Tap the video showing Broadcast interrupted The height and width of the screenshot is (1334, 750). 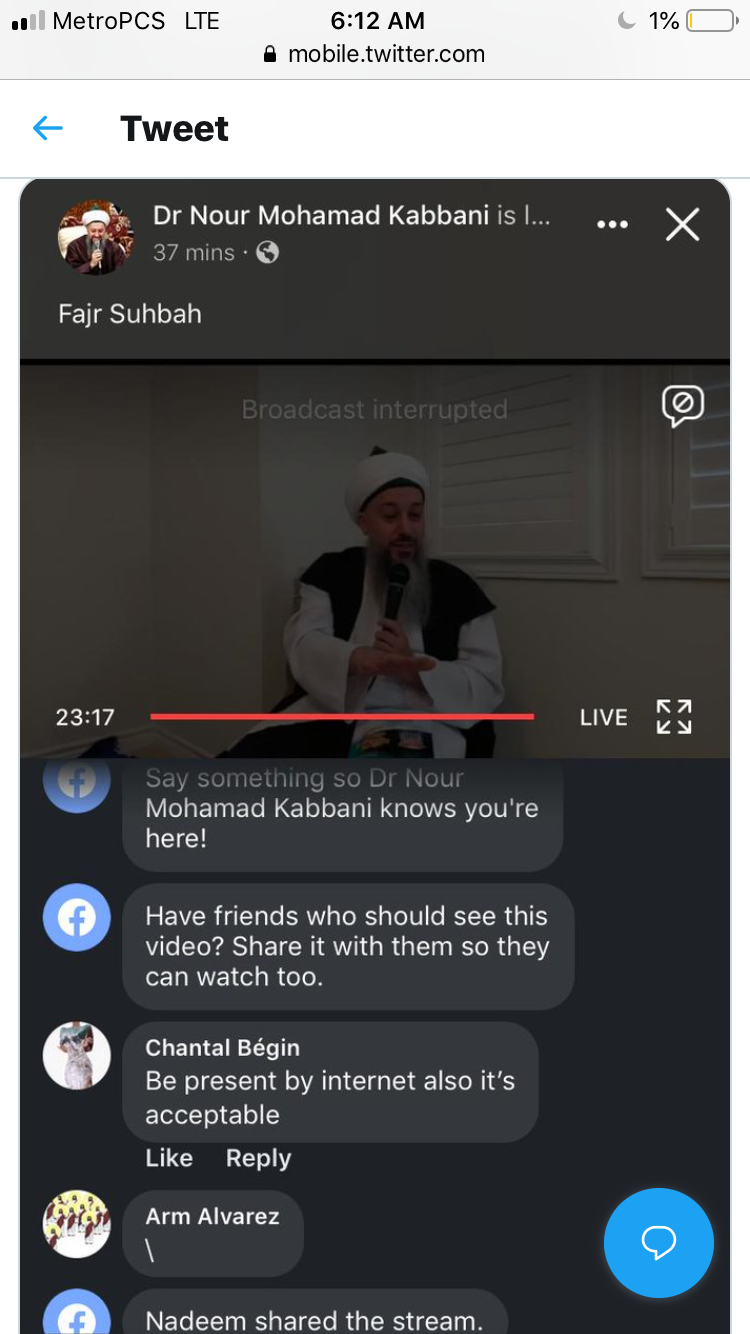(375, 560)
